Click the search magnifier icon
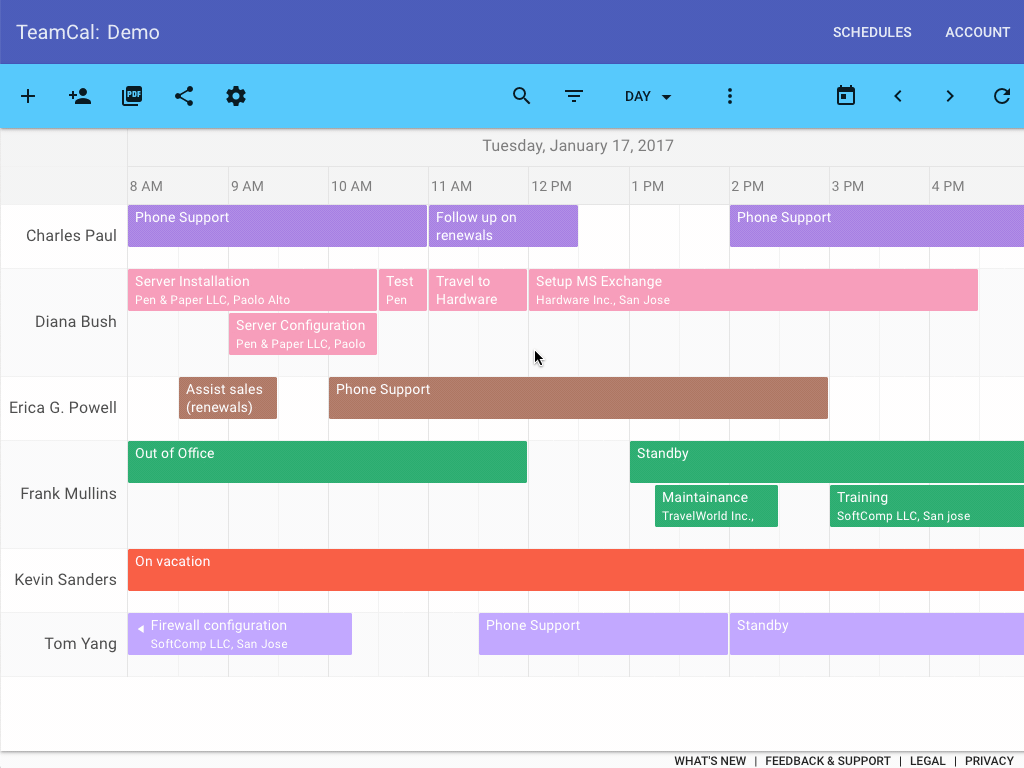 (521, 96)
